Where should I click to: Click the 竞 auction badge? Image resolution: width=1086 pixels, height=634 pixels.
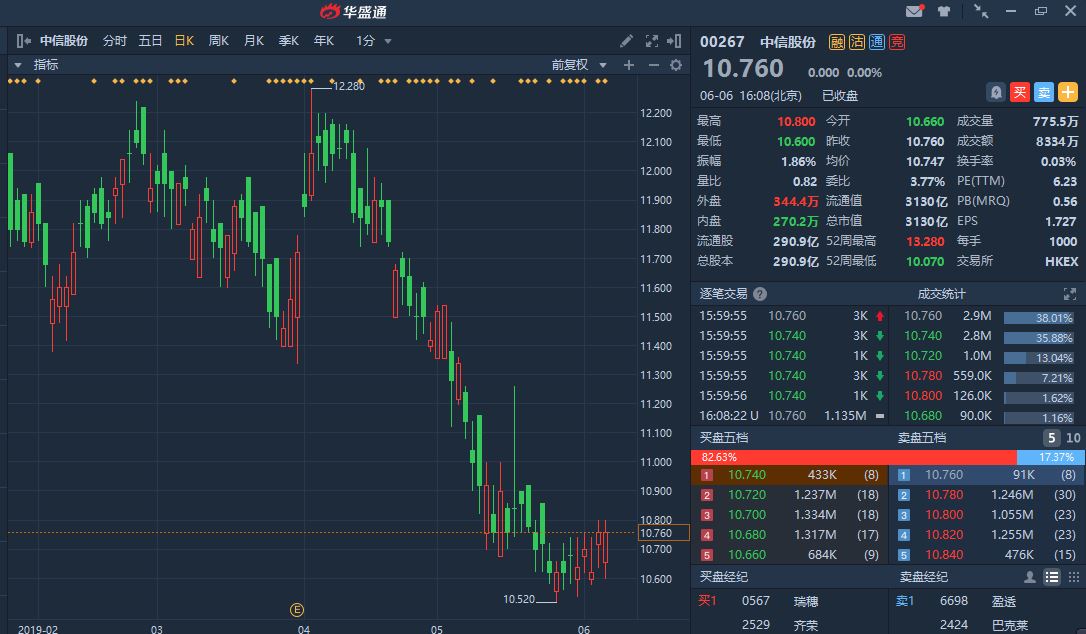pos(897,42)
